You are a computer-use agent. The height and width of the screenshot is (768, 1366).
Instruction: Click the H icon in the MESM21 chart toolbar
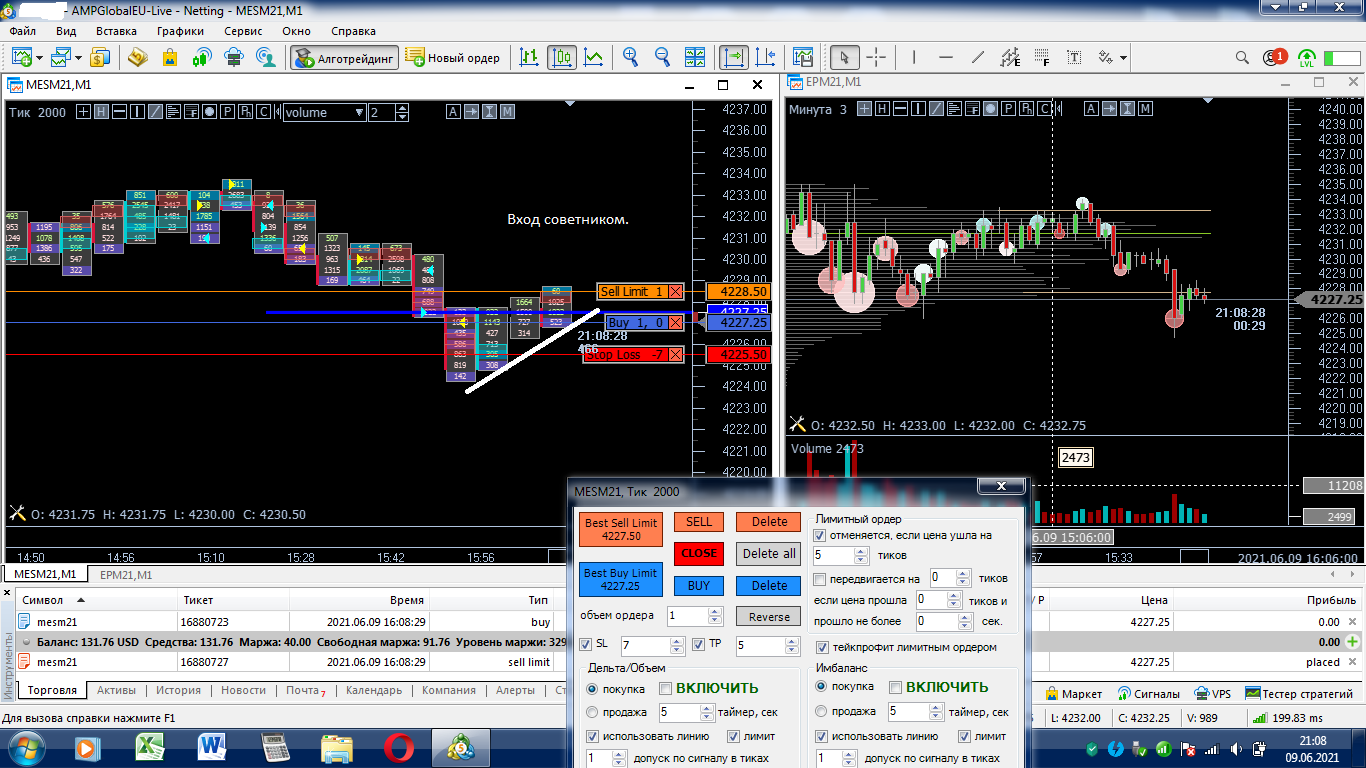101,112
